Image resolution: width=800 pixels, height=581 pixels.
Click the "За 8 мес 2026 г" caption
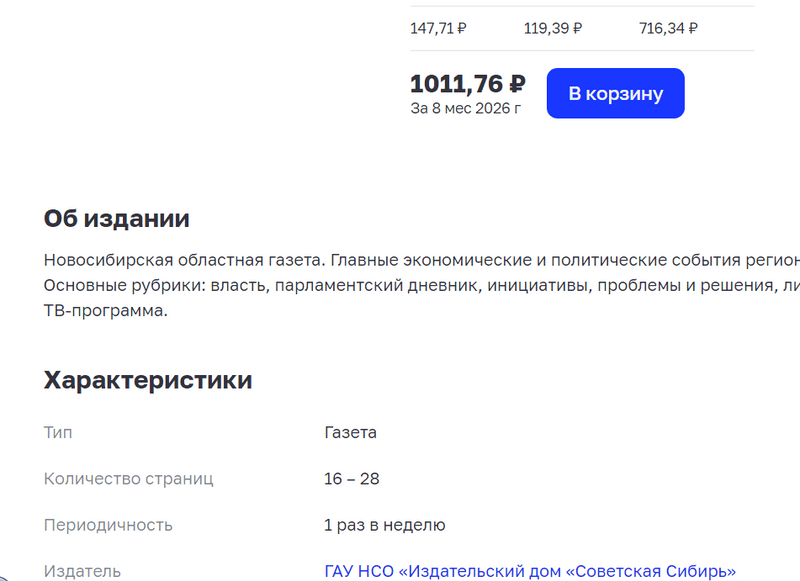coord(465,108)
